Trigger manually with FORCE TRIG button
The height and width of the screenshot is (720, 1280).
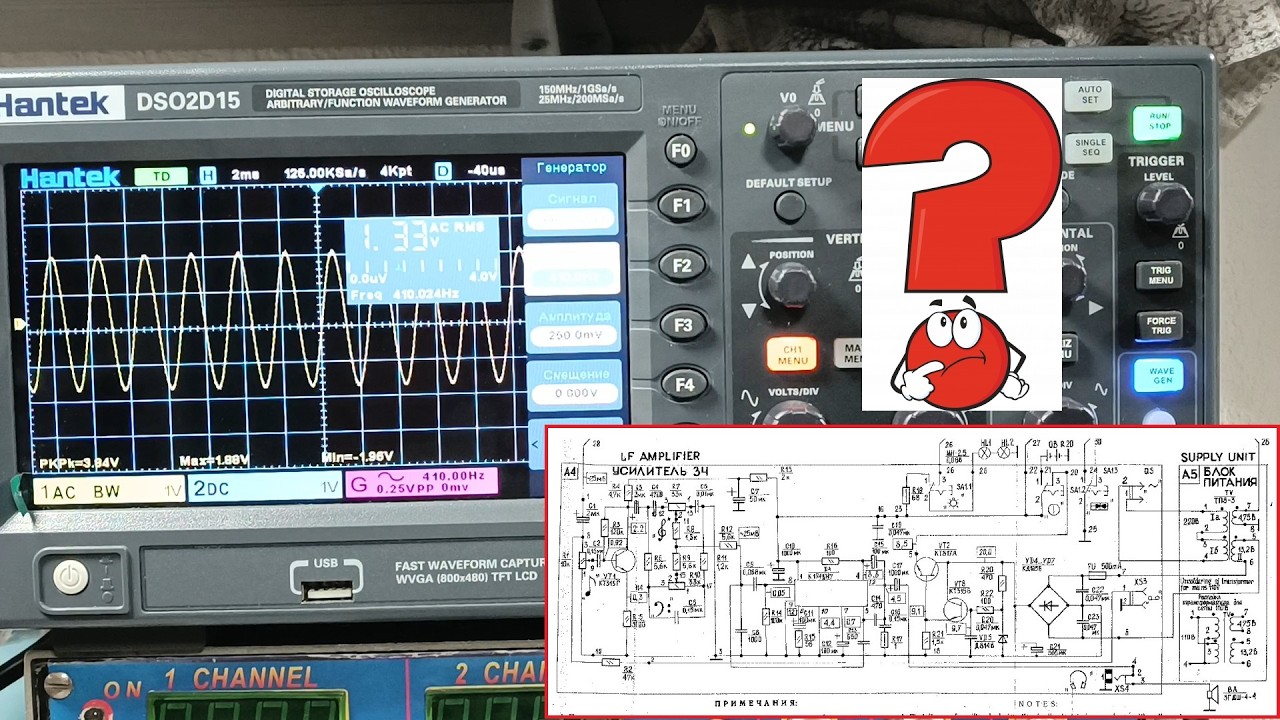[1160, 327]
